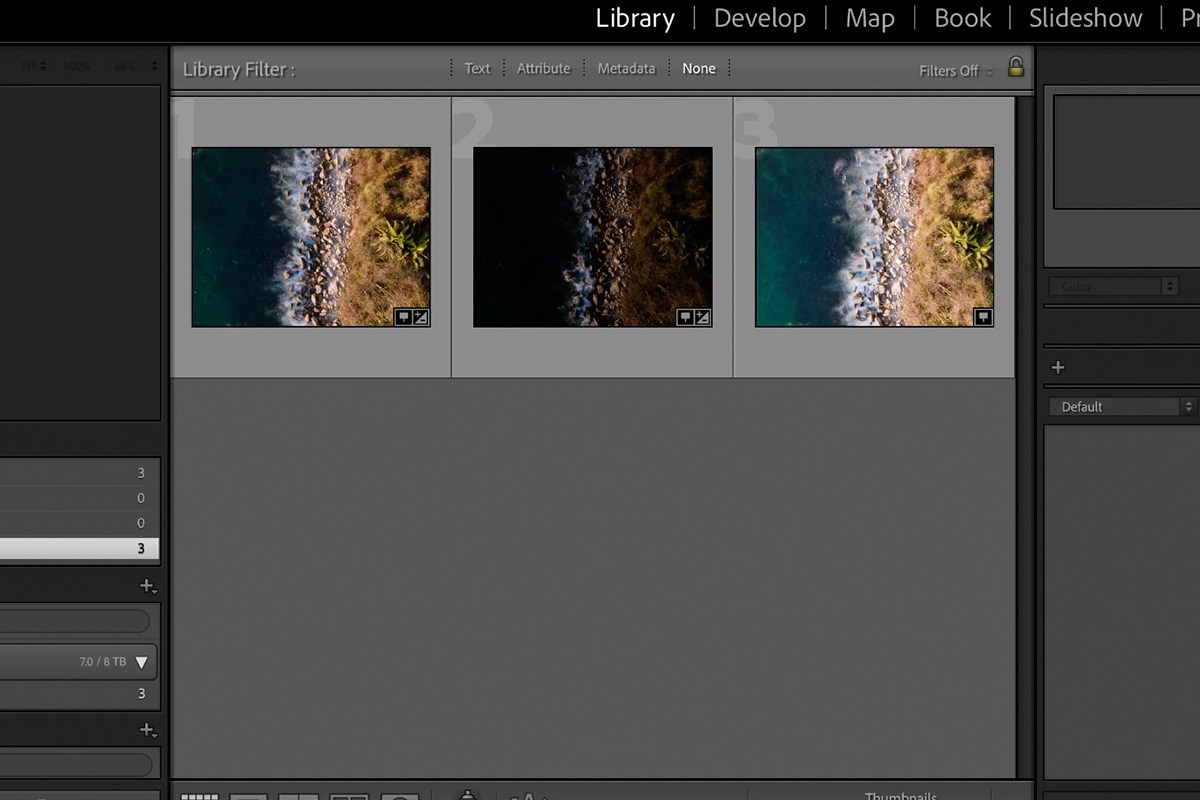Set Navigator zoom to FIT
1200x800 pixels.
(x=29, y=66)
